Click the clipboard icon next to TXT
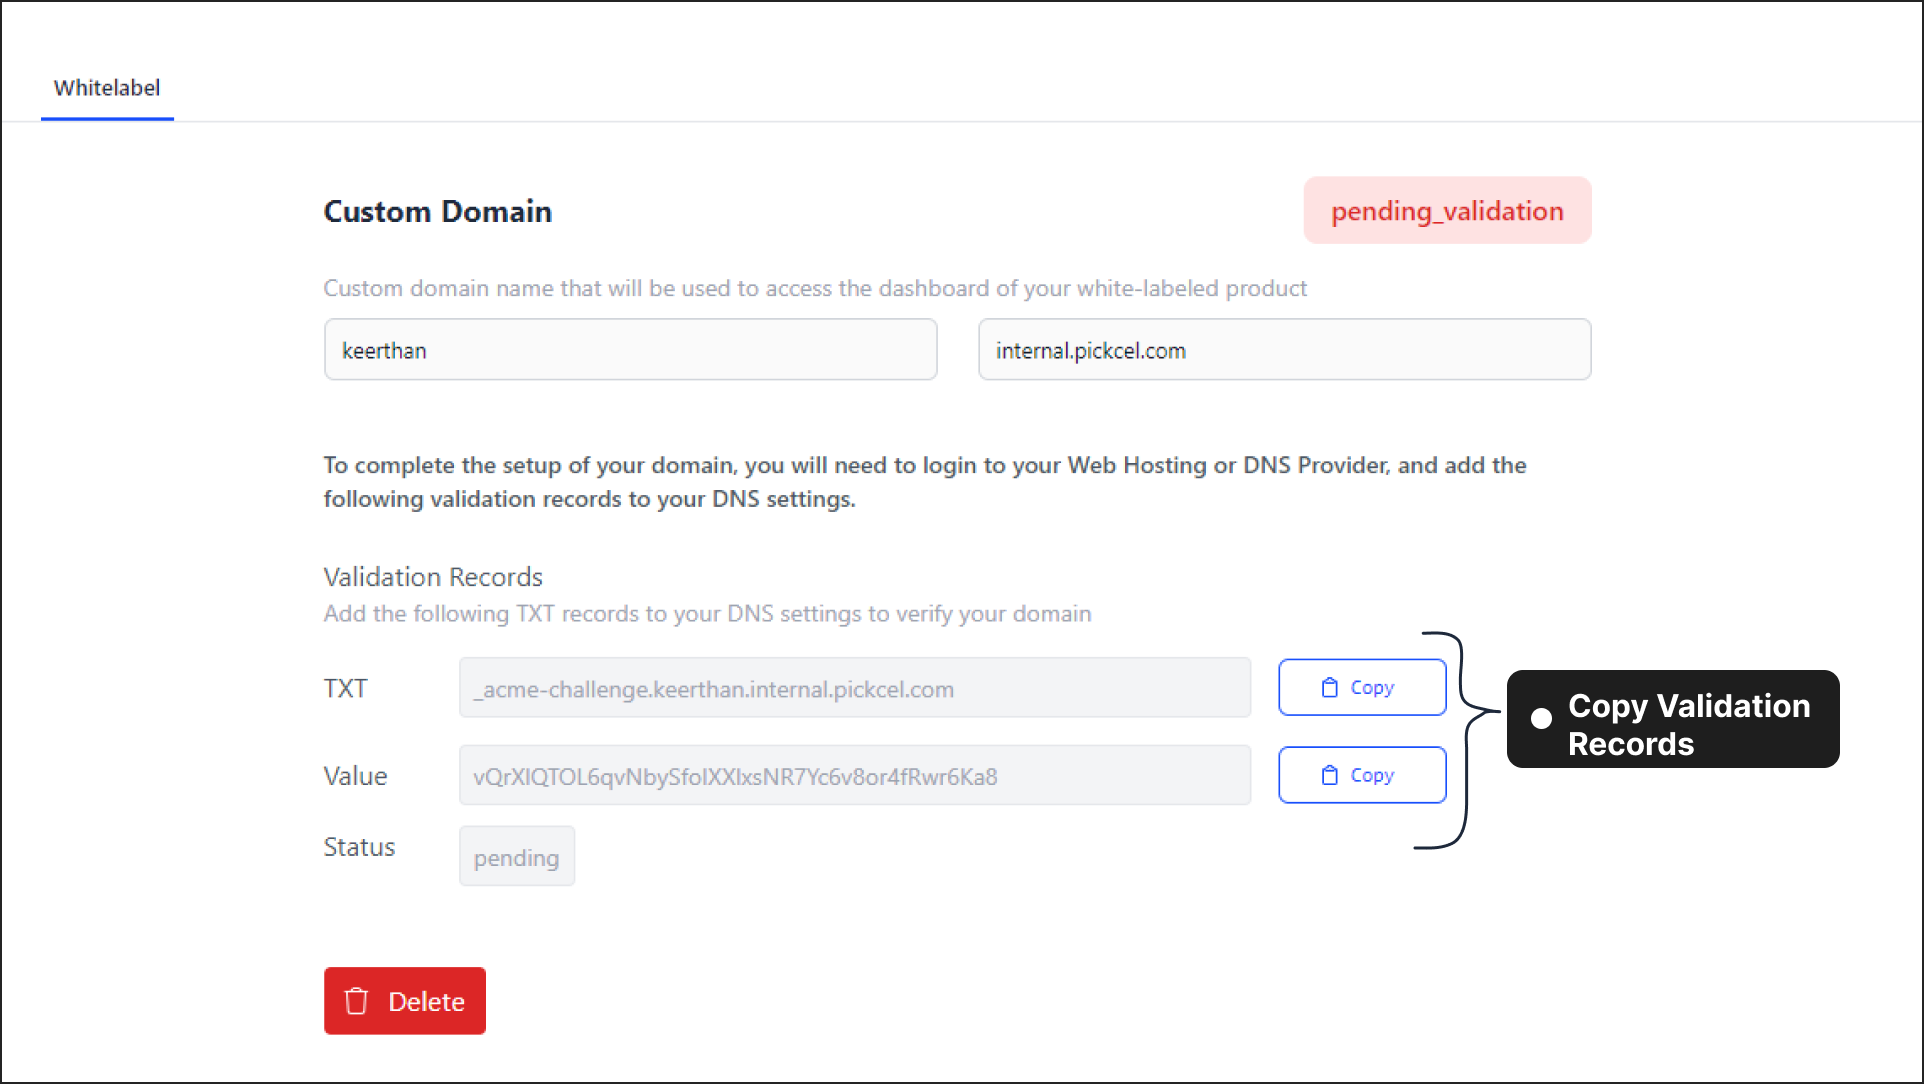The image size is (1924, 1084). [x=1329, y=687]
